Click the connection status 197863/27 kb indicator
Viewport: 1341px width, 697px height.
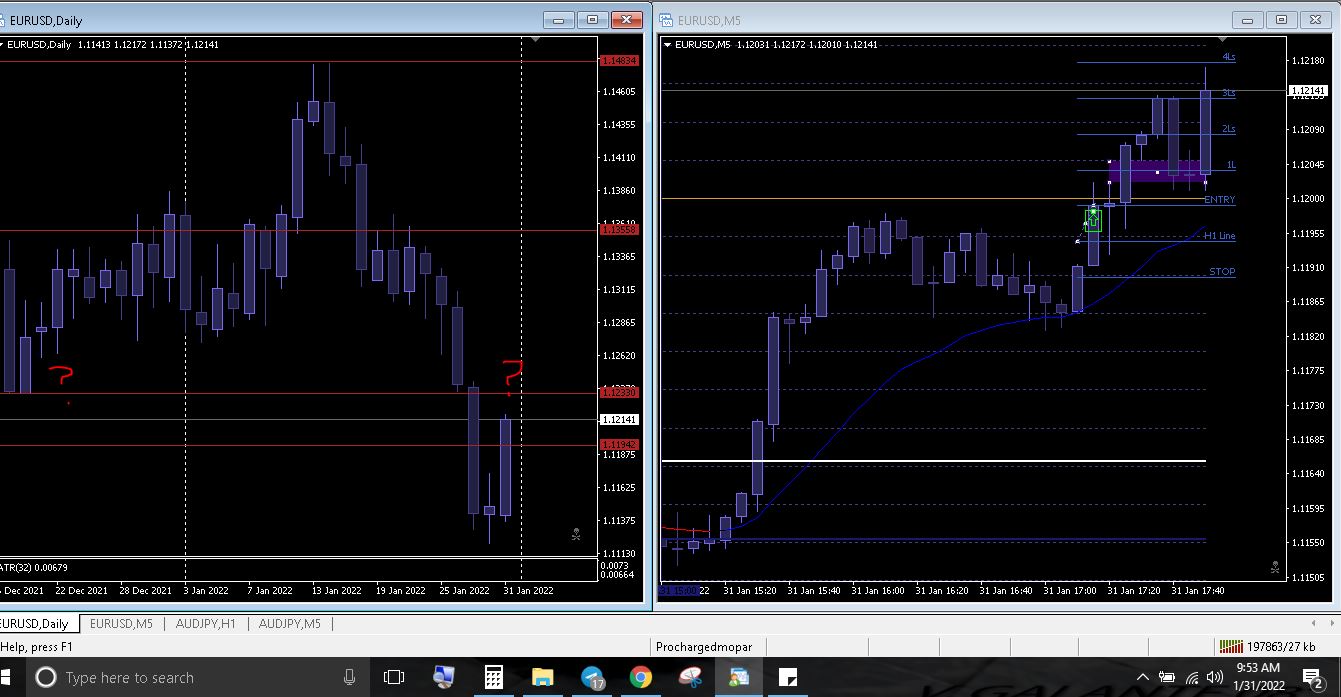click(1268, 647)
